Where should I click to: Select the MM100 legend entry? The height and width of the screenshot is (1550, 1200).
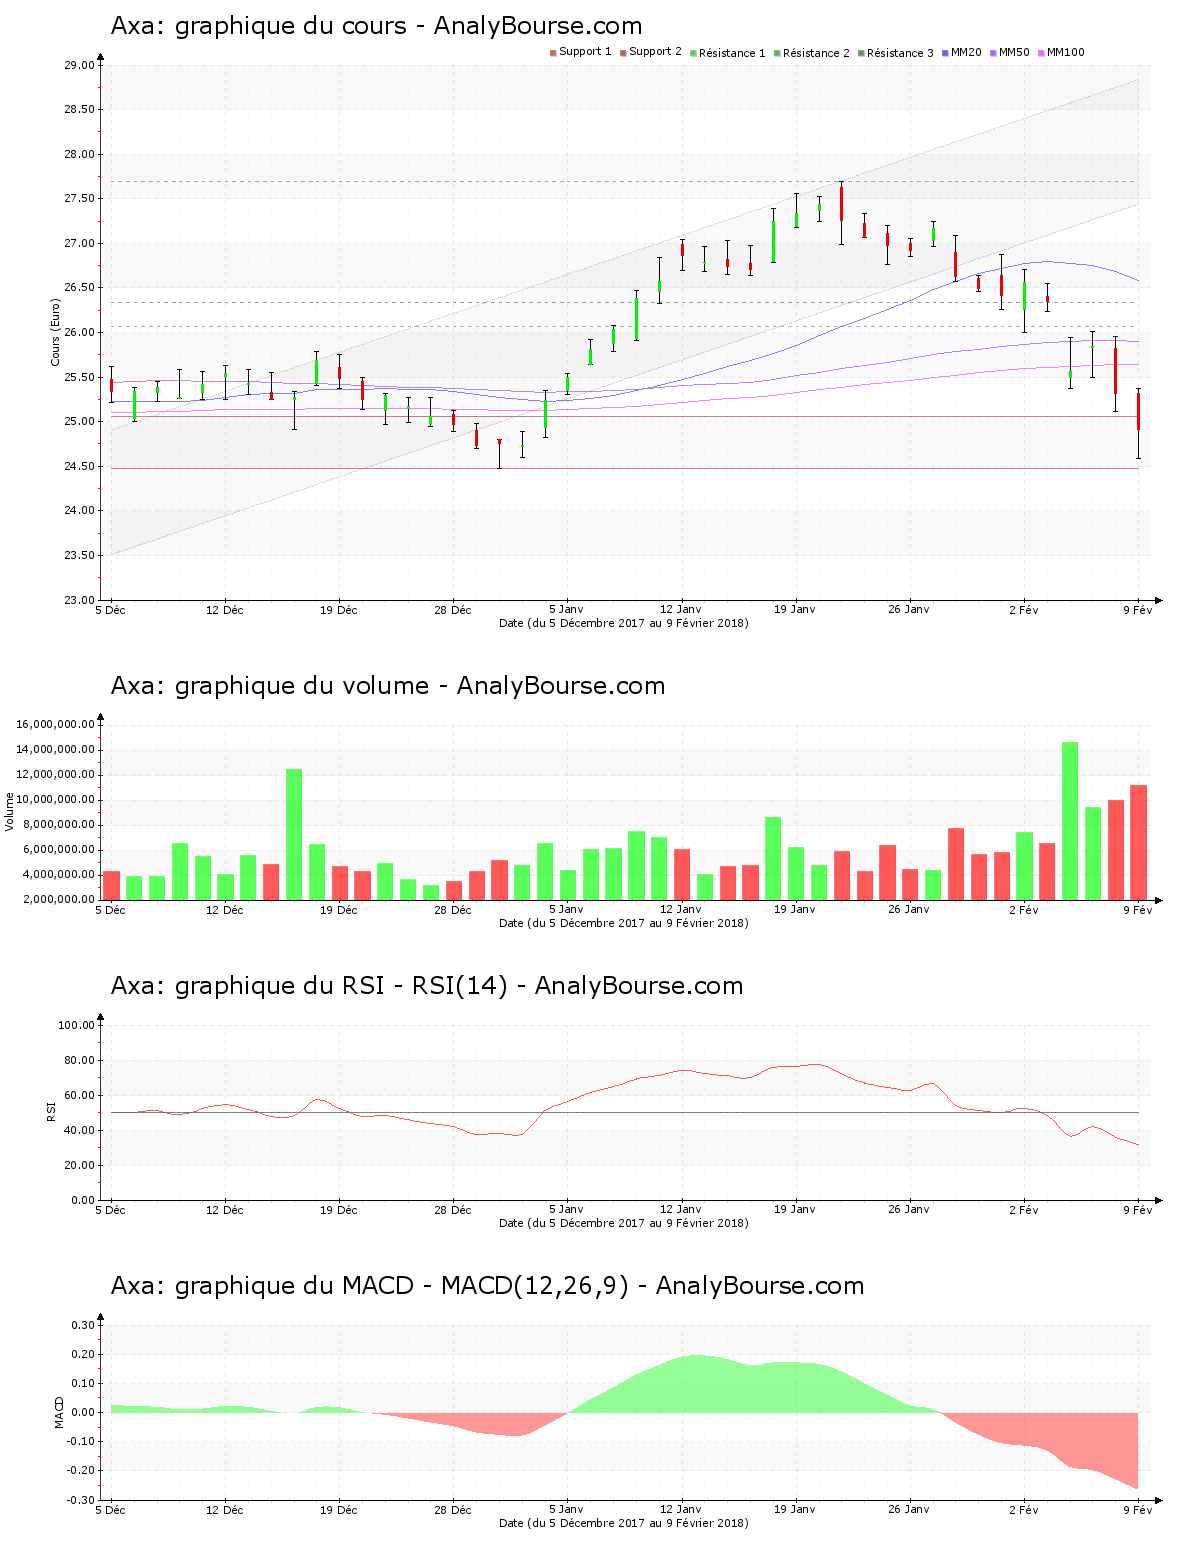pos(1065,52)
